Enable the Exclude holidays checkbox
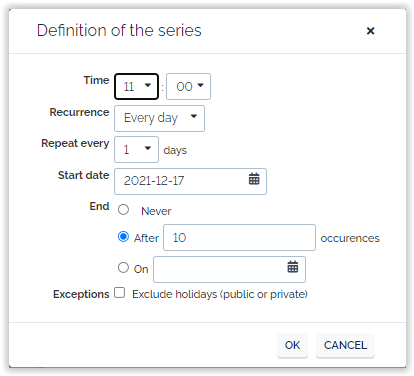The width and height of the screenshot is (414, 376). (119, 293)
